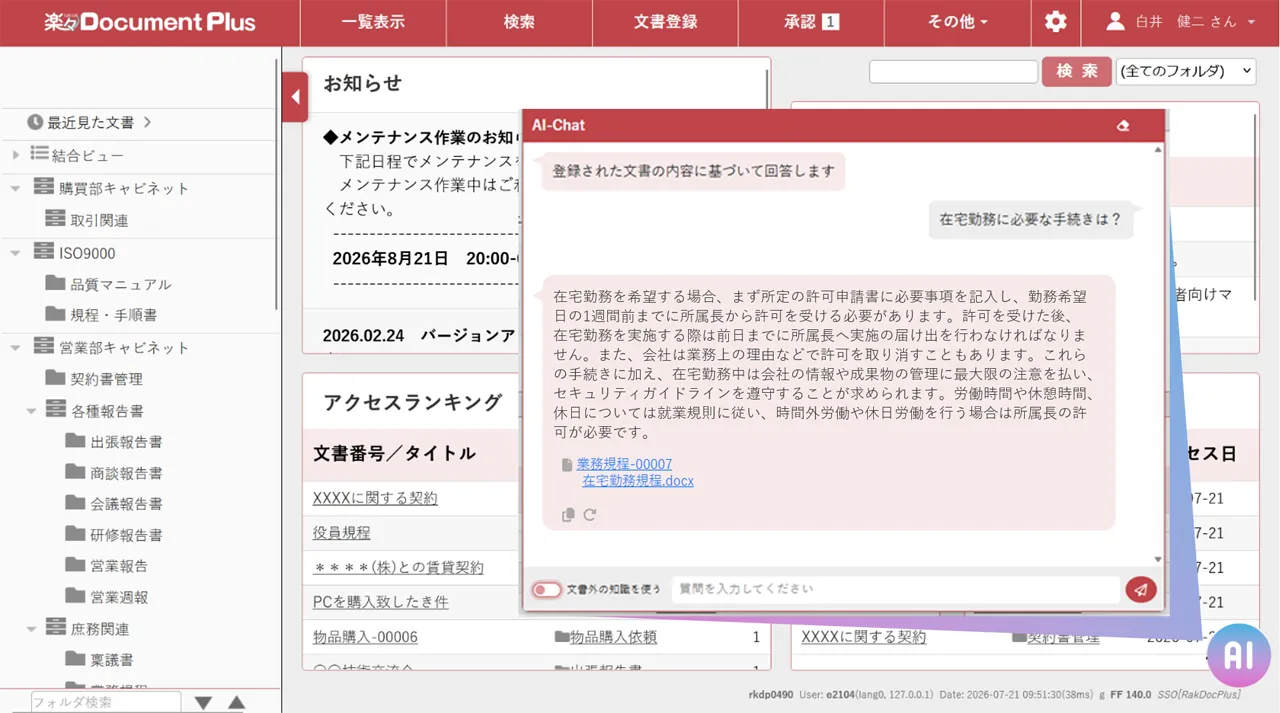Screen dimensions: 1280x713
Task: Collapse the 営業部キャビネット node
Action: tap(16, 347)
